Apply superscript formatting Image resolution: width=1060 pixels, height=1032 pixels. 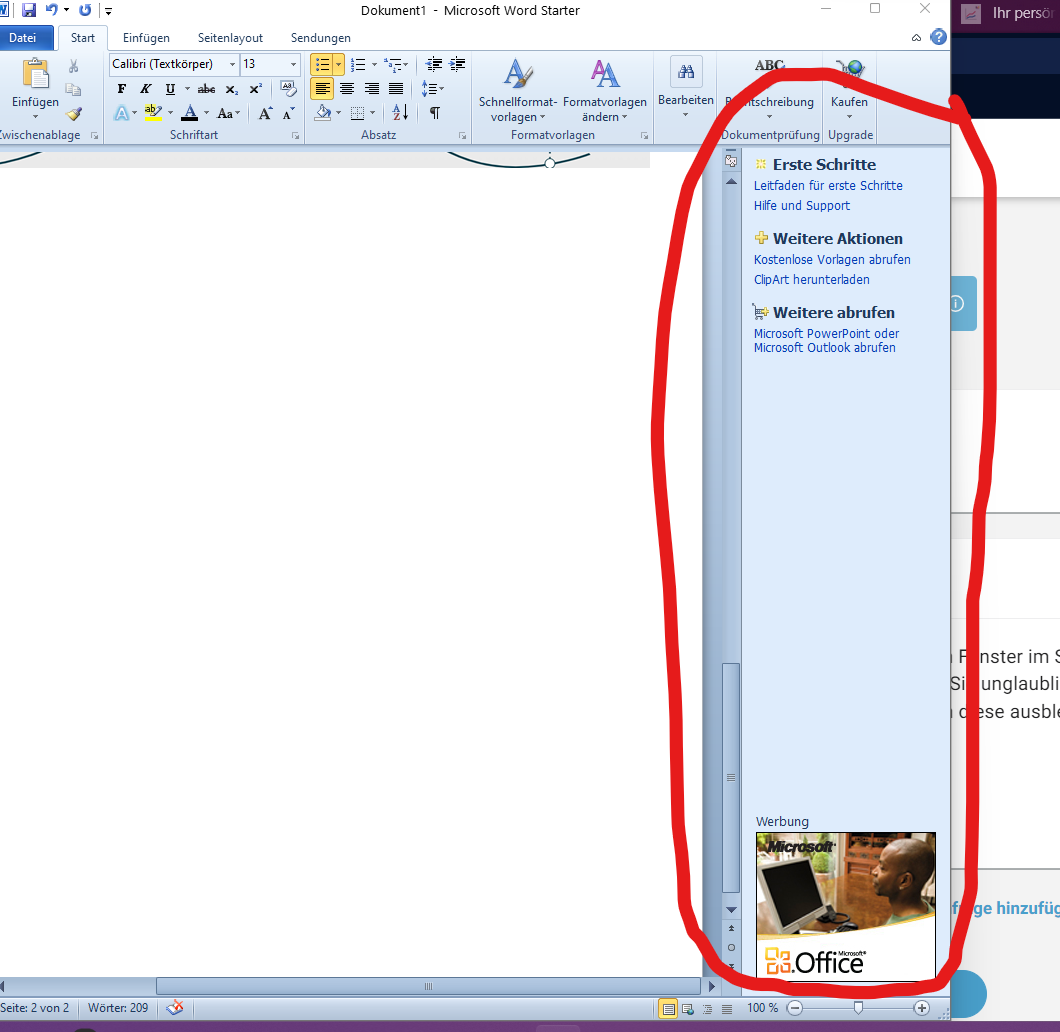[x=255, y=88]
